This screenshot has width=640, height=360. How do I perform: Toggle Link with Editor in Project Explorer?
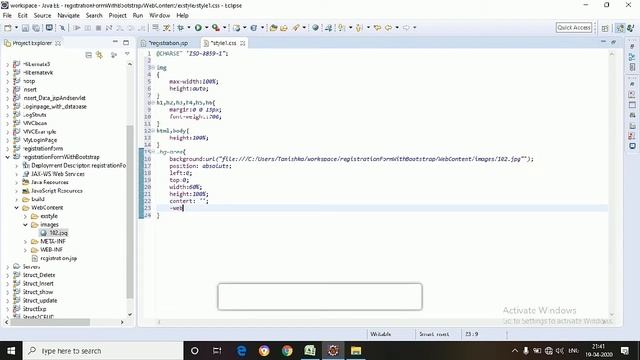[x=100, y=55]
